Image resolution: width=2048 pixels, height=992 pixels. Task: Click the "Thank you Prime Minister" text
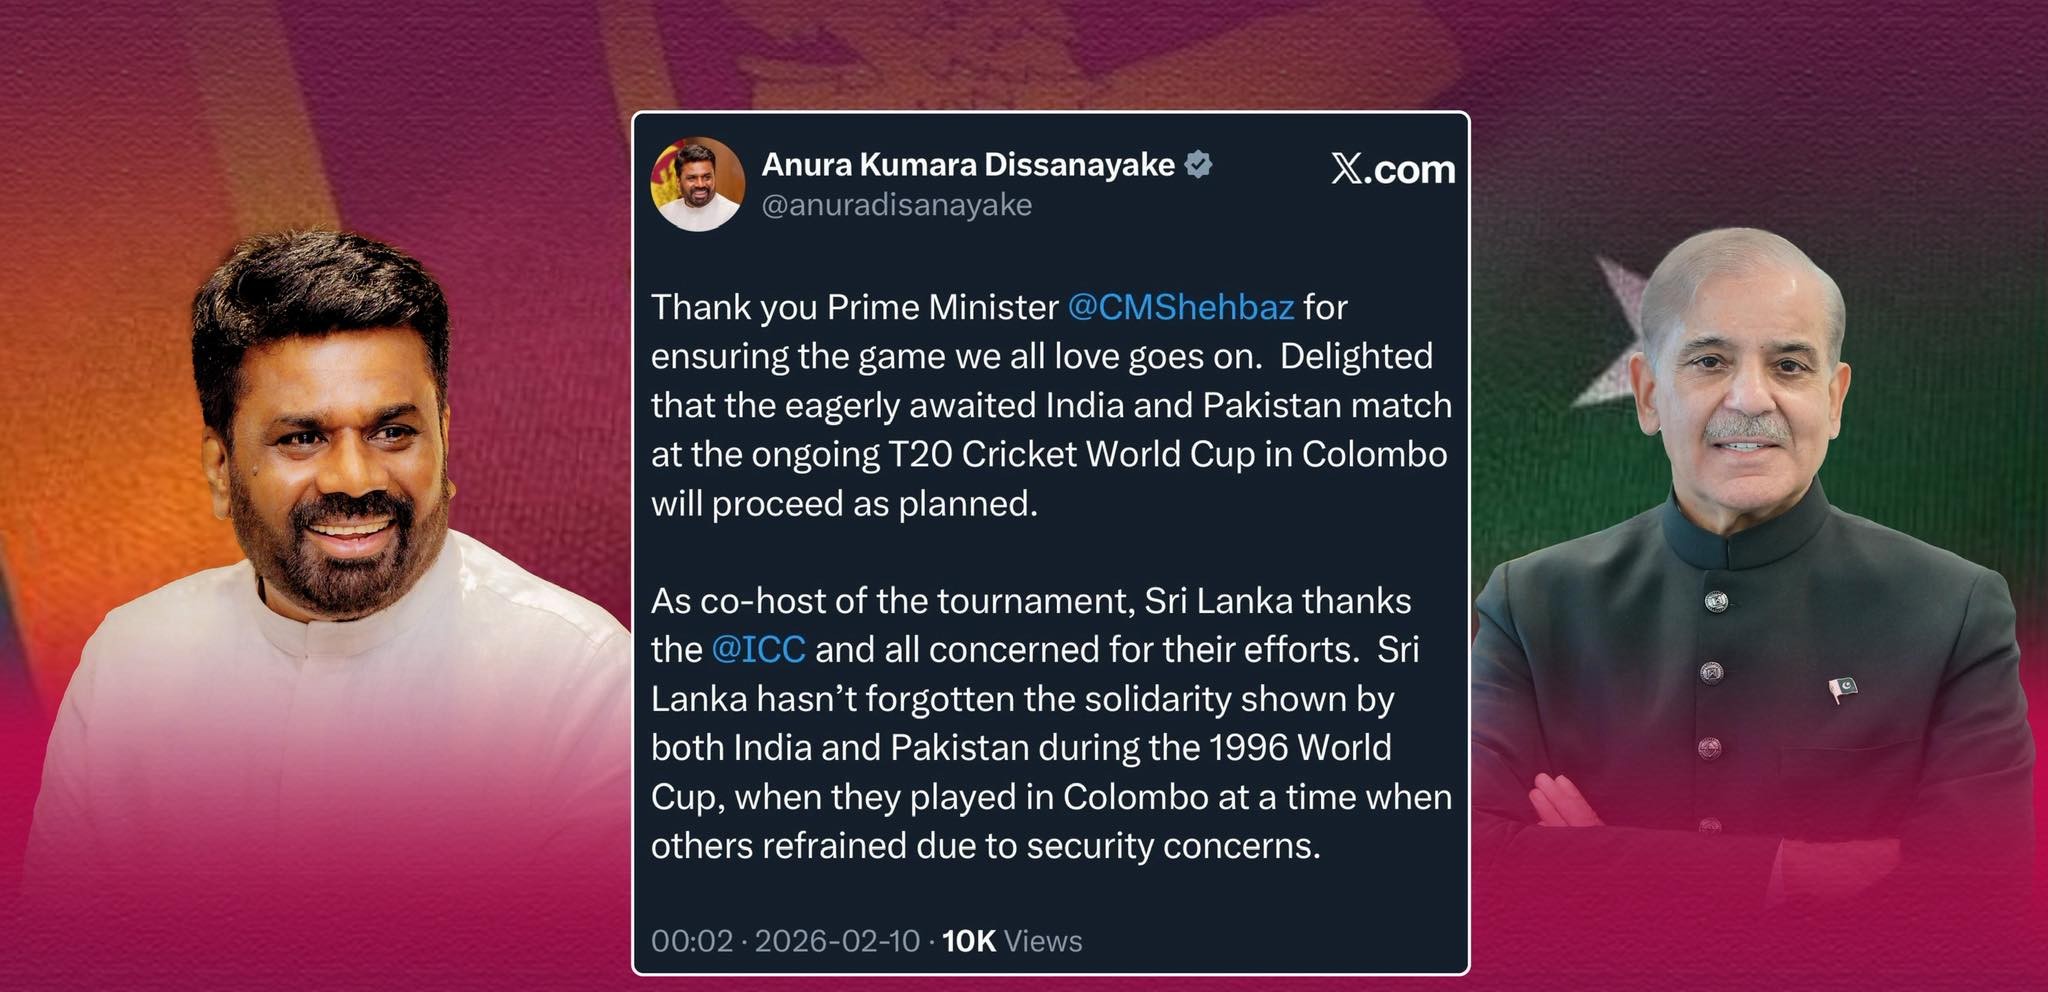pyautogui.click(x=855, y=307)
